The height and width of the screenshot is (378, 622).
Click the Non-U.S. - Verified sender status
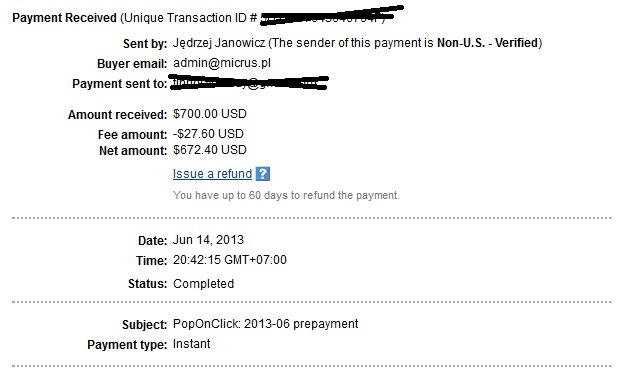(488, 43)
